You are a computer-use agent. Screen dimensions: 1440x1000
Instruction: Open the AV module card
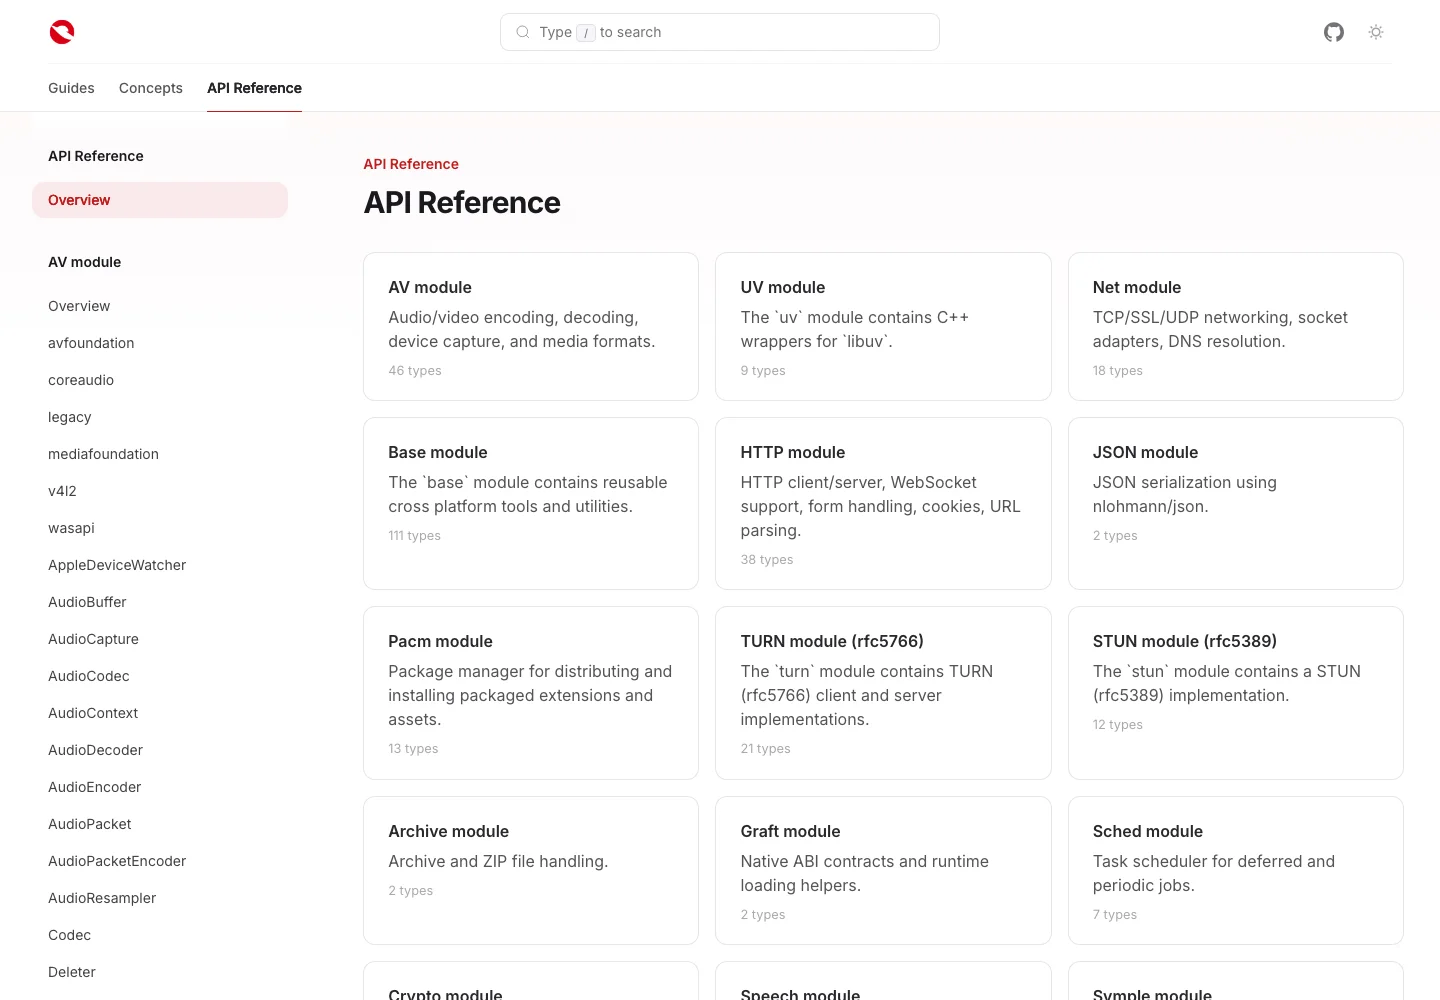[x=531, y=327]
